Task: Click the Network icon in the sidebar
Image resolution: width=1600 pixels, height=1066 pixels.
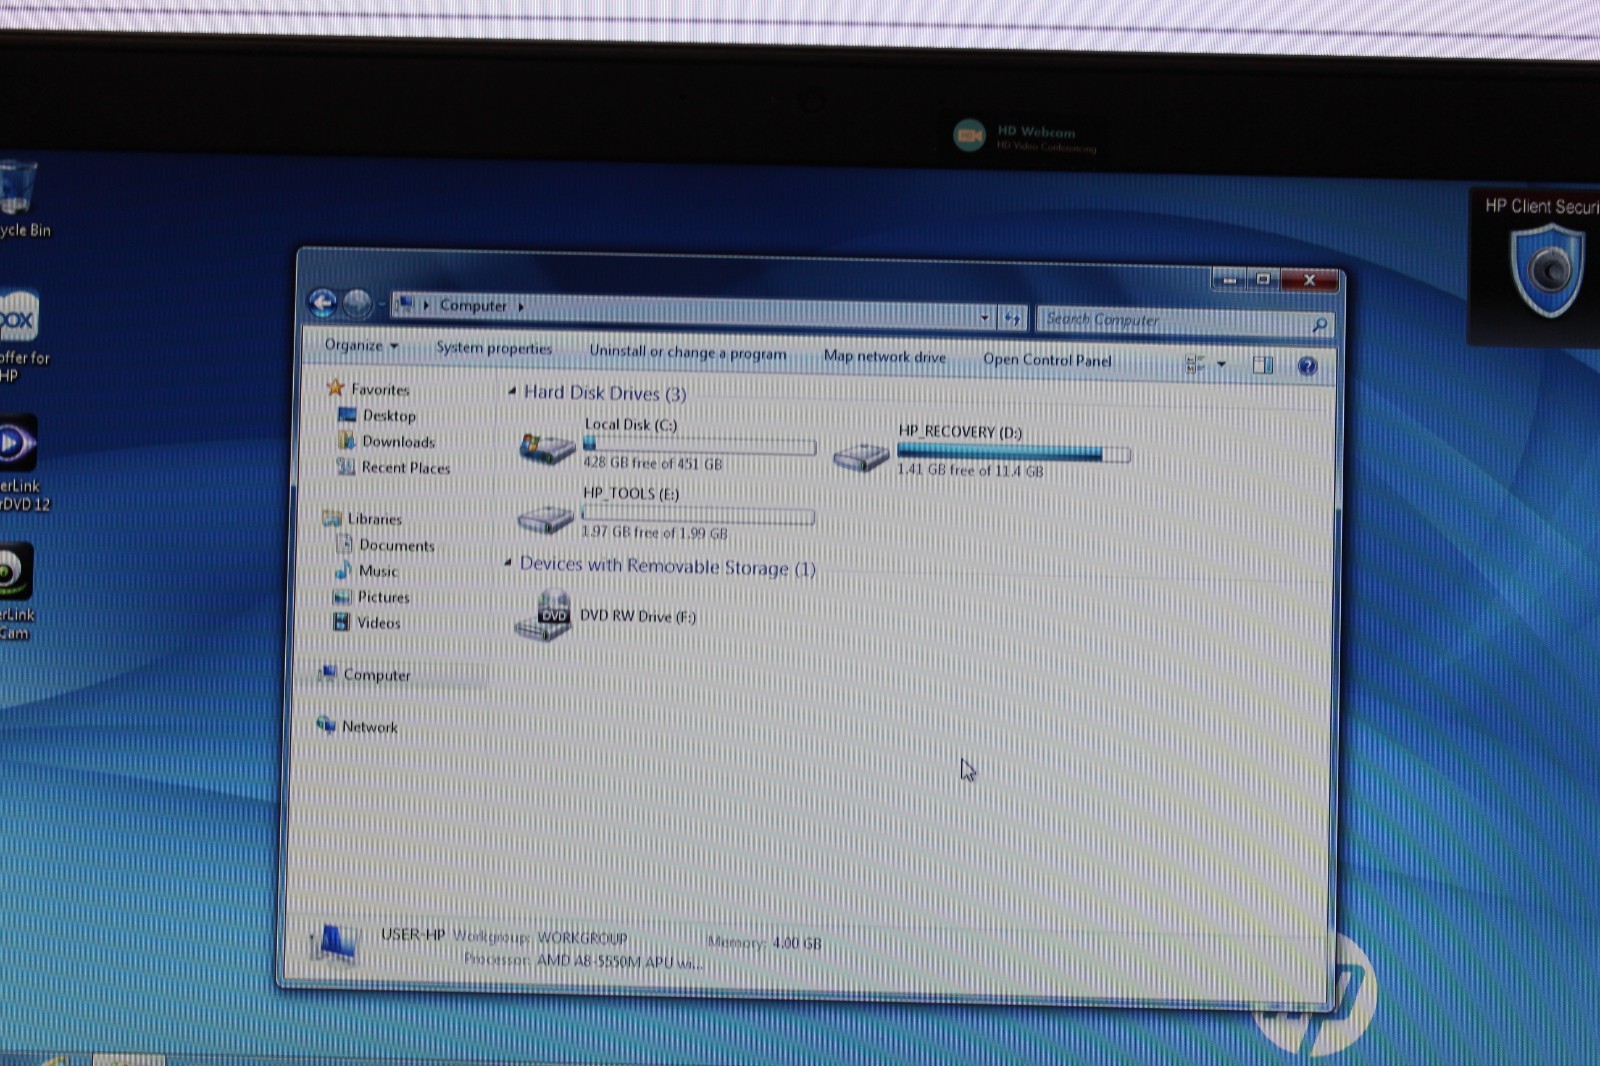Action: pos(326,725)
